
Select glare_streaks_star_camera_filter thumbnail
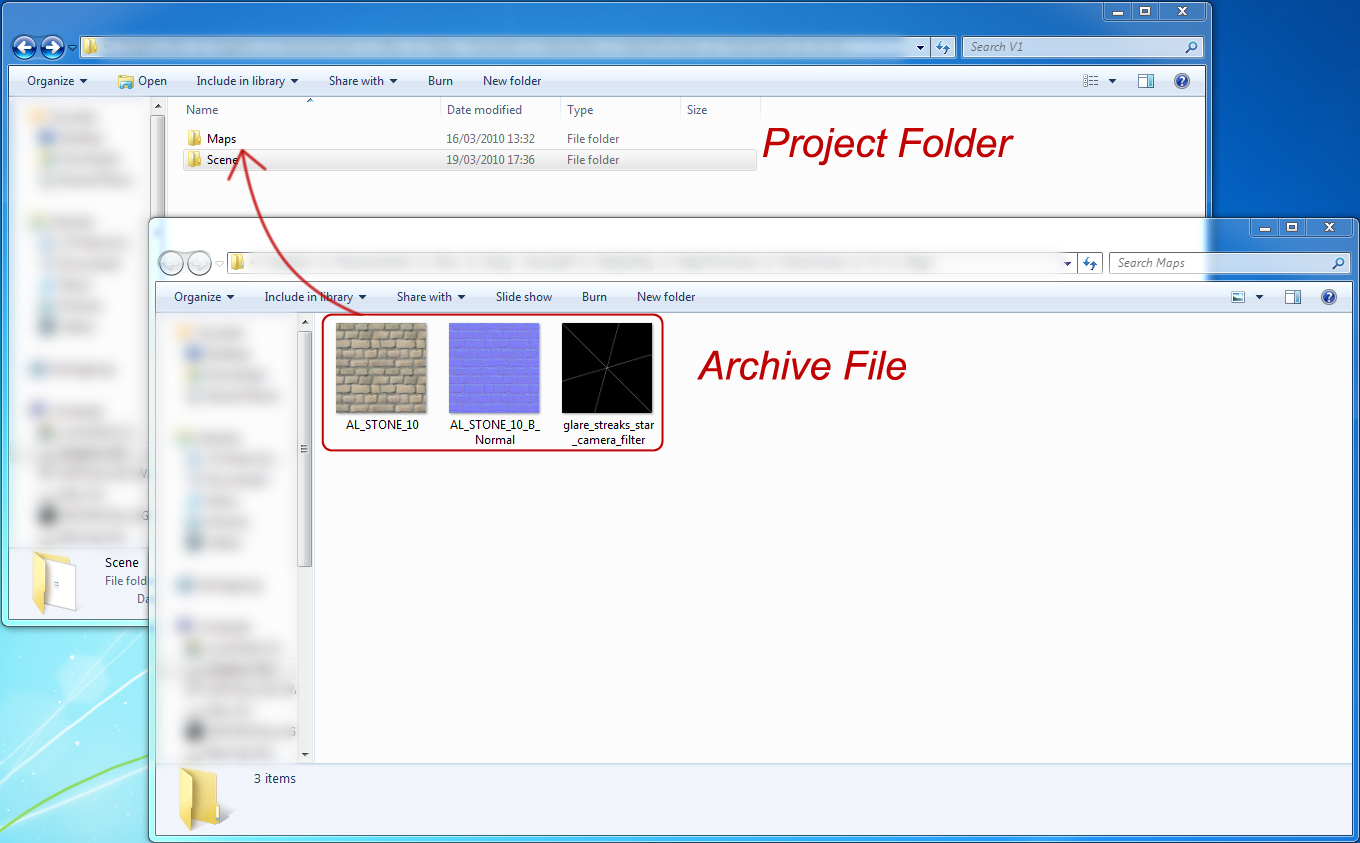(607, 368)
